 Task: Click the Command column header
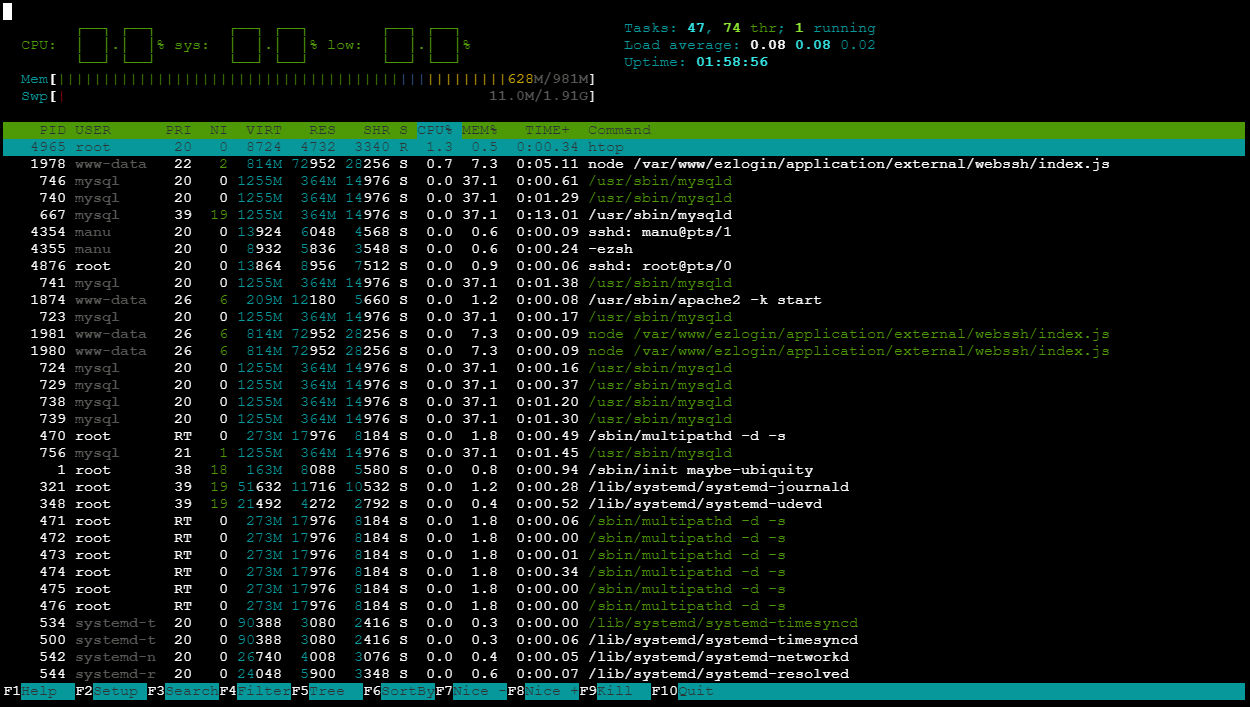point(619,130)
